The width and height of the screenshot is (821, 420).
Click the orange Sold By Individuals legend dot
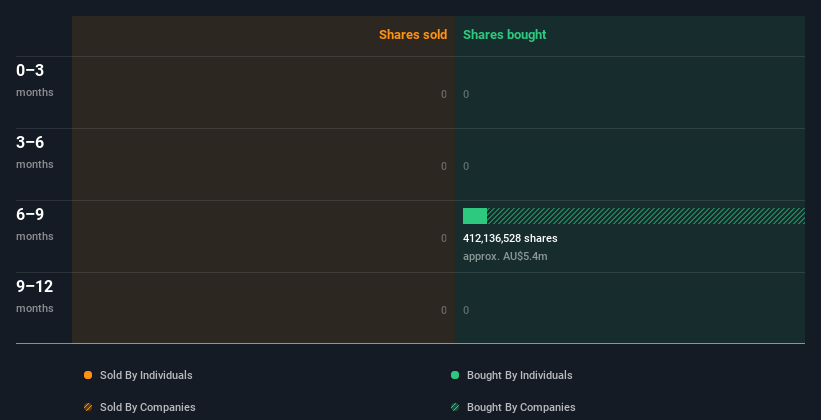(88, 375)
